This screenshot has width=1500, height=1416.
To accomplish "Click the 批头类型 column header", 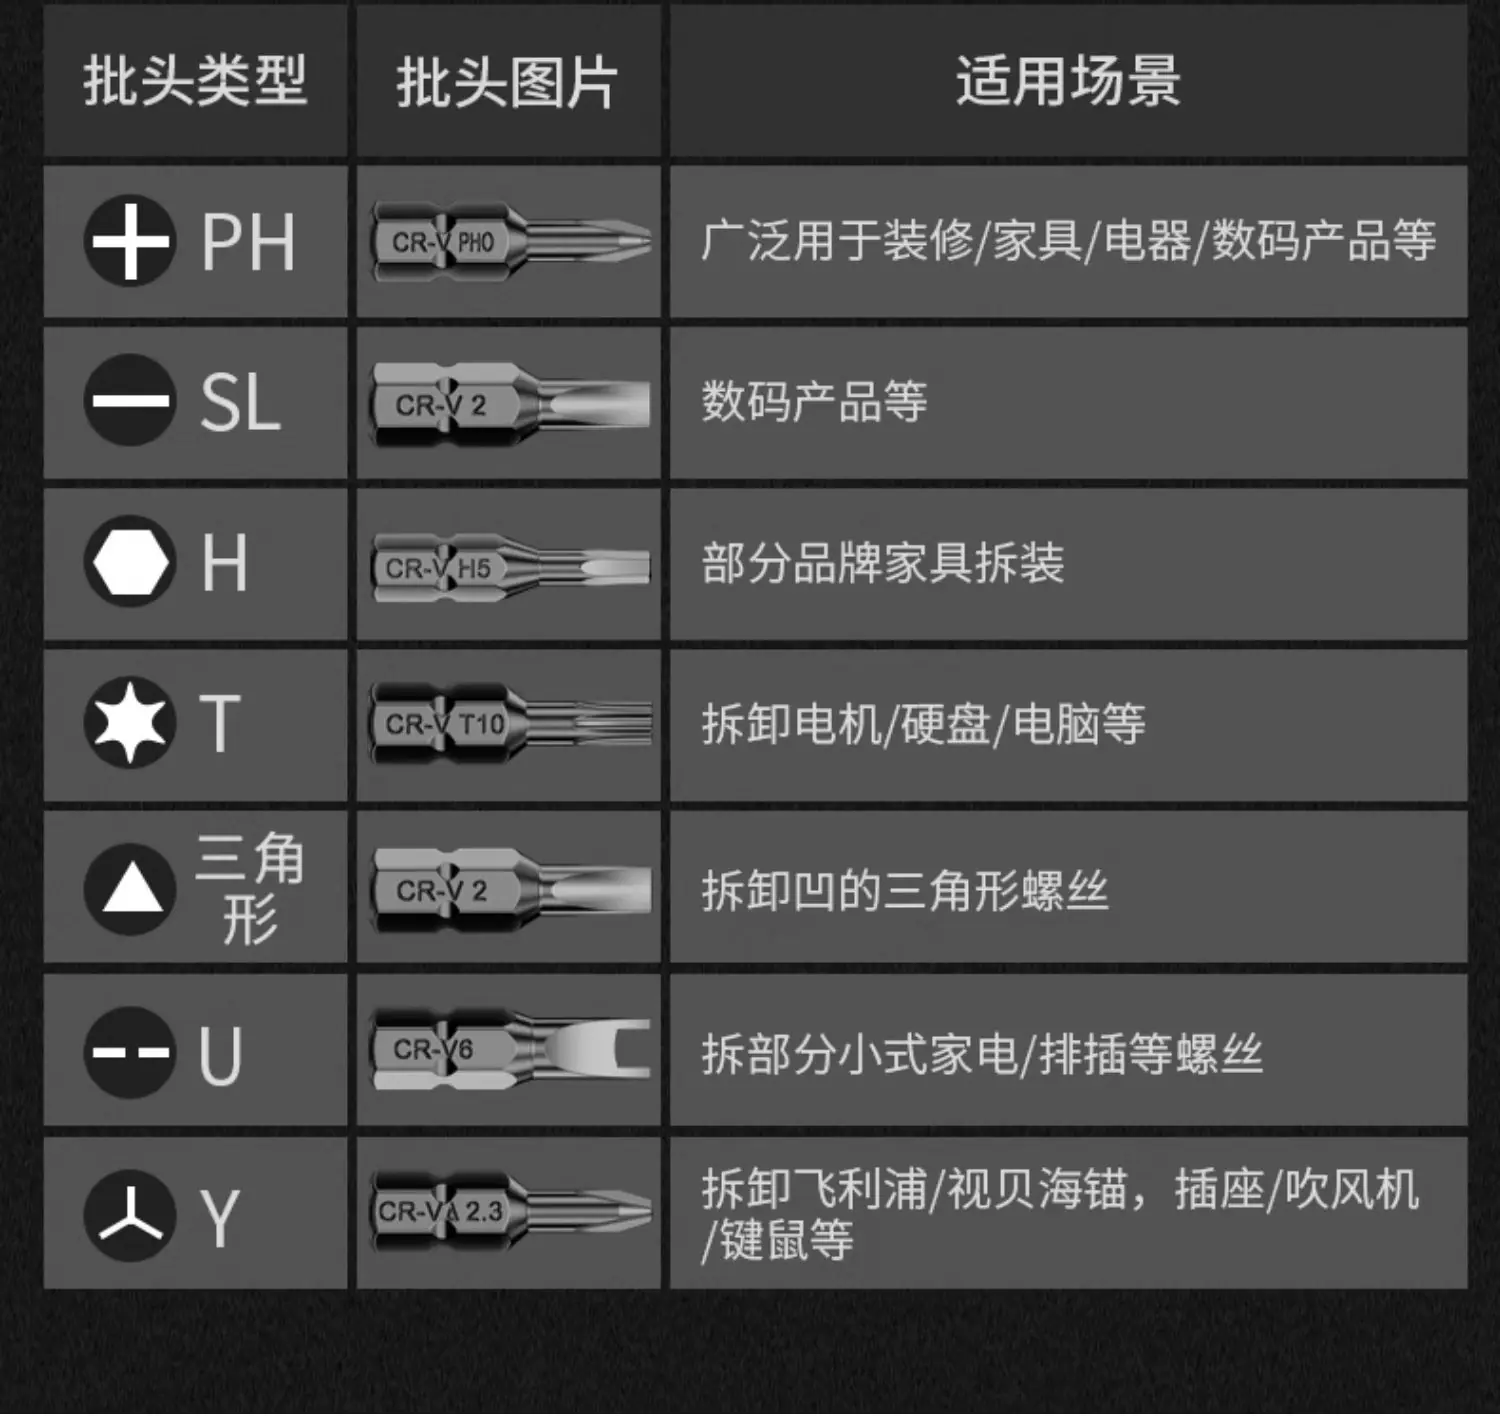I will pyautogui.click(x=195, y=81).
